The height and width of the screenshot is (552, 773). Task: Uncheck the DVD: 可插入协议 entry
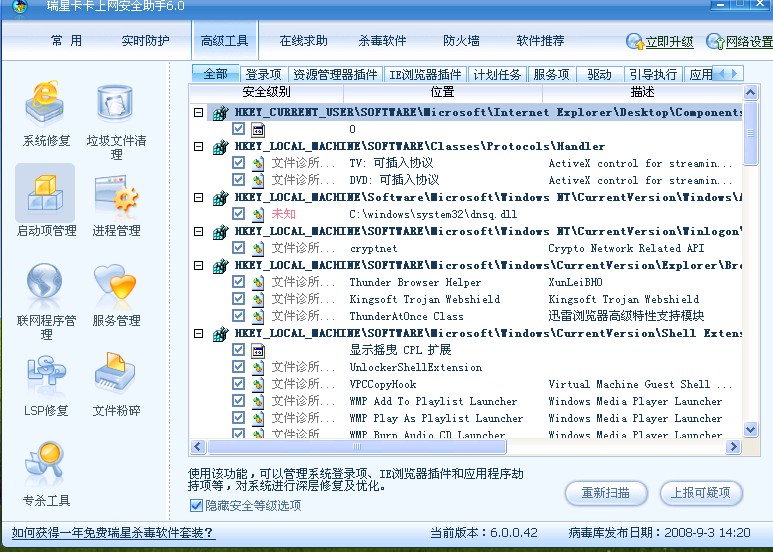[x=239, y=179]
